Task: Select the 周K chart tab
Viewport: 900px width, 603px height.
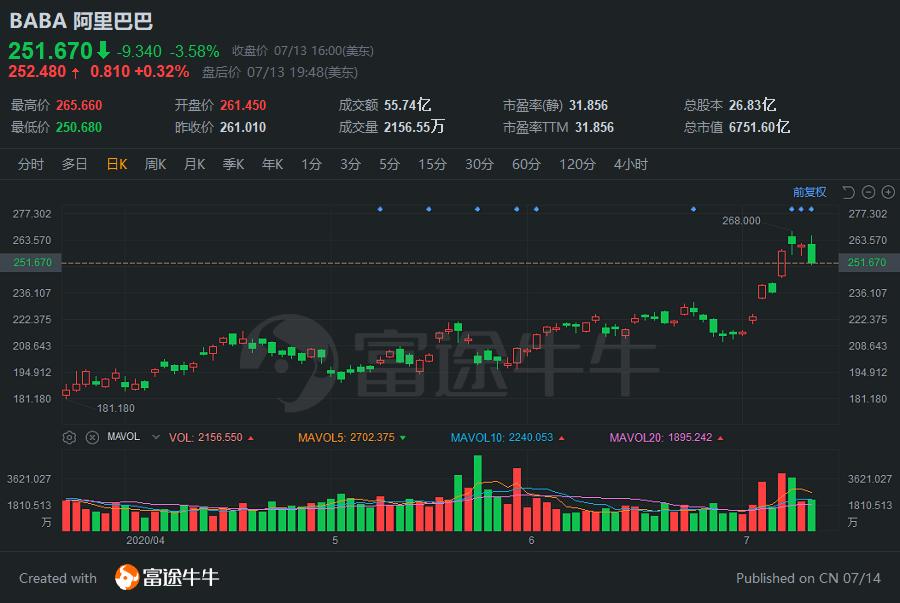Action: pyautogui.click(x=156, y=165)
